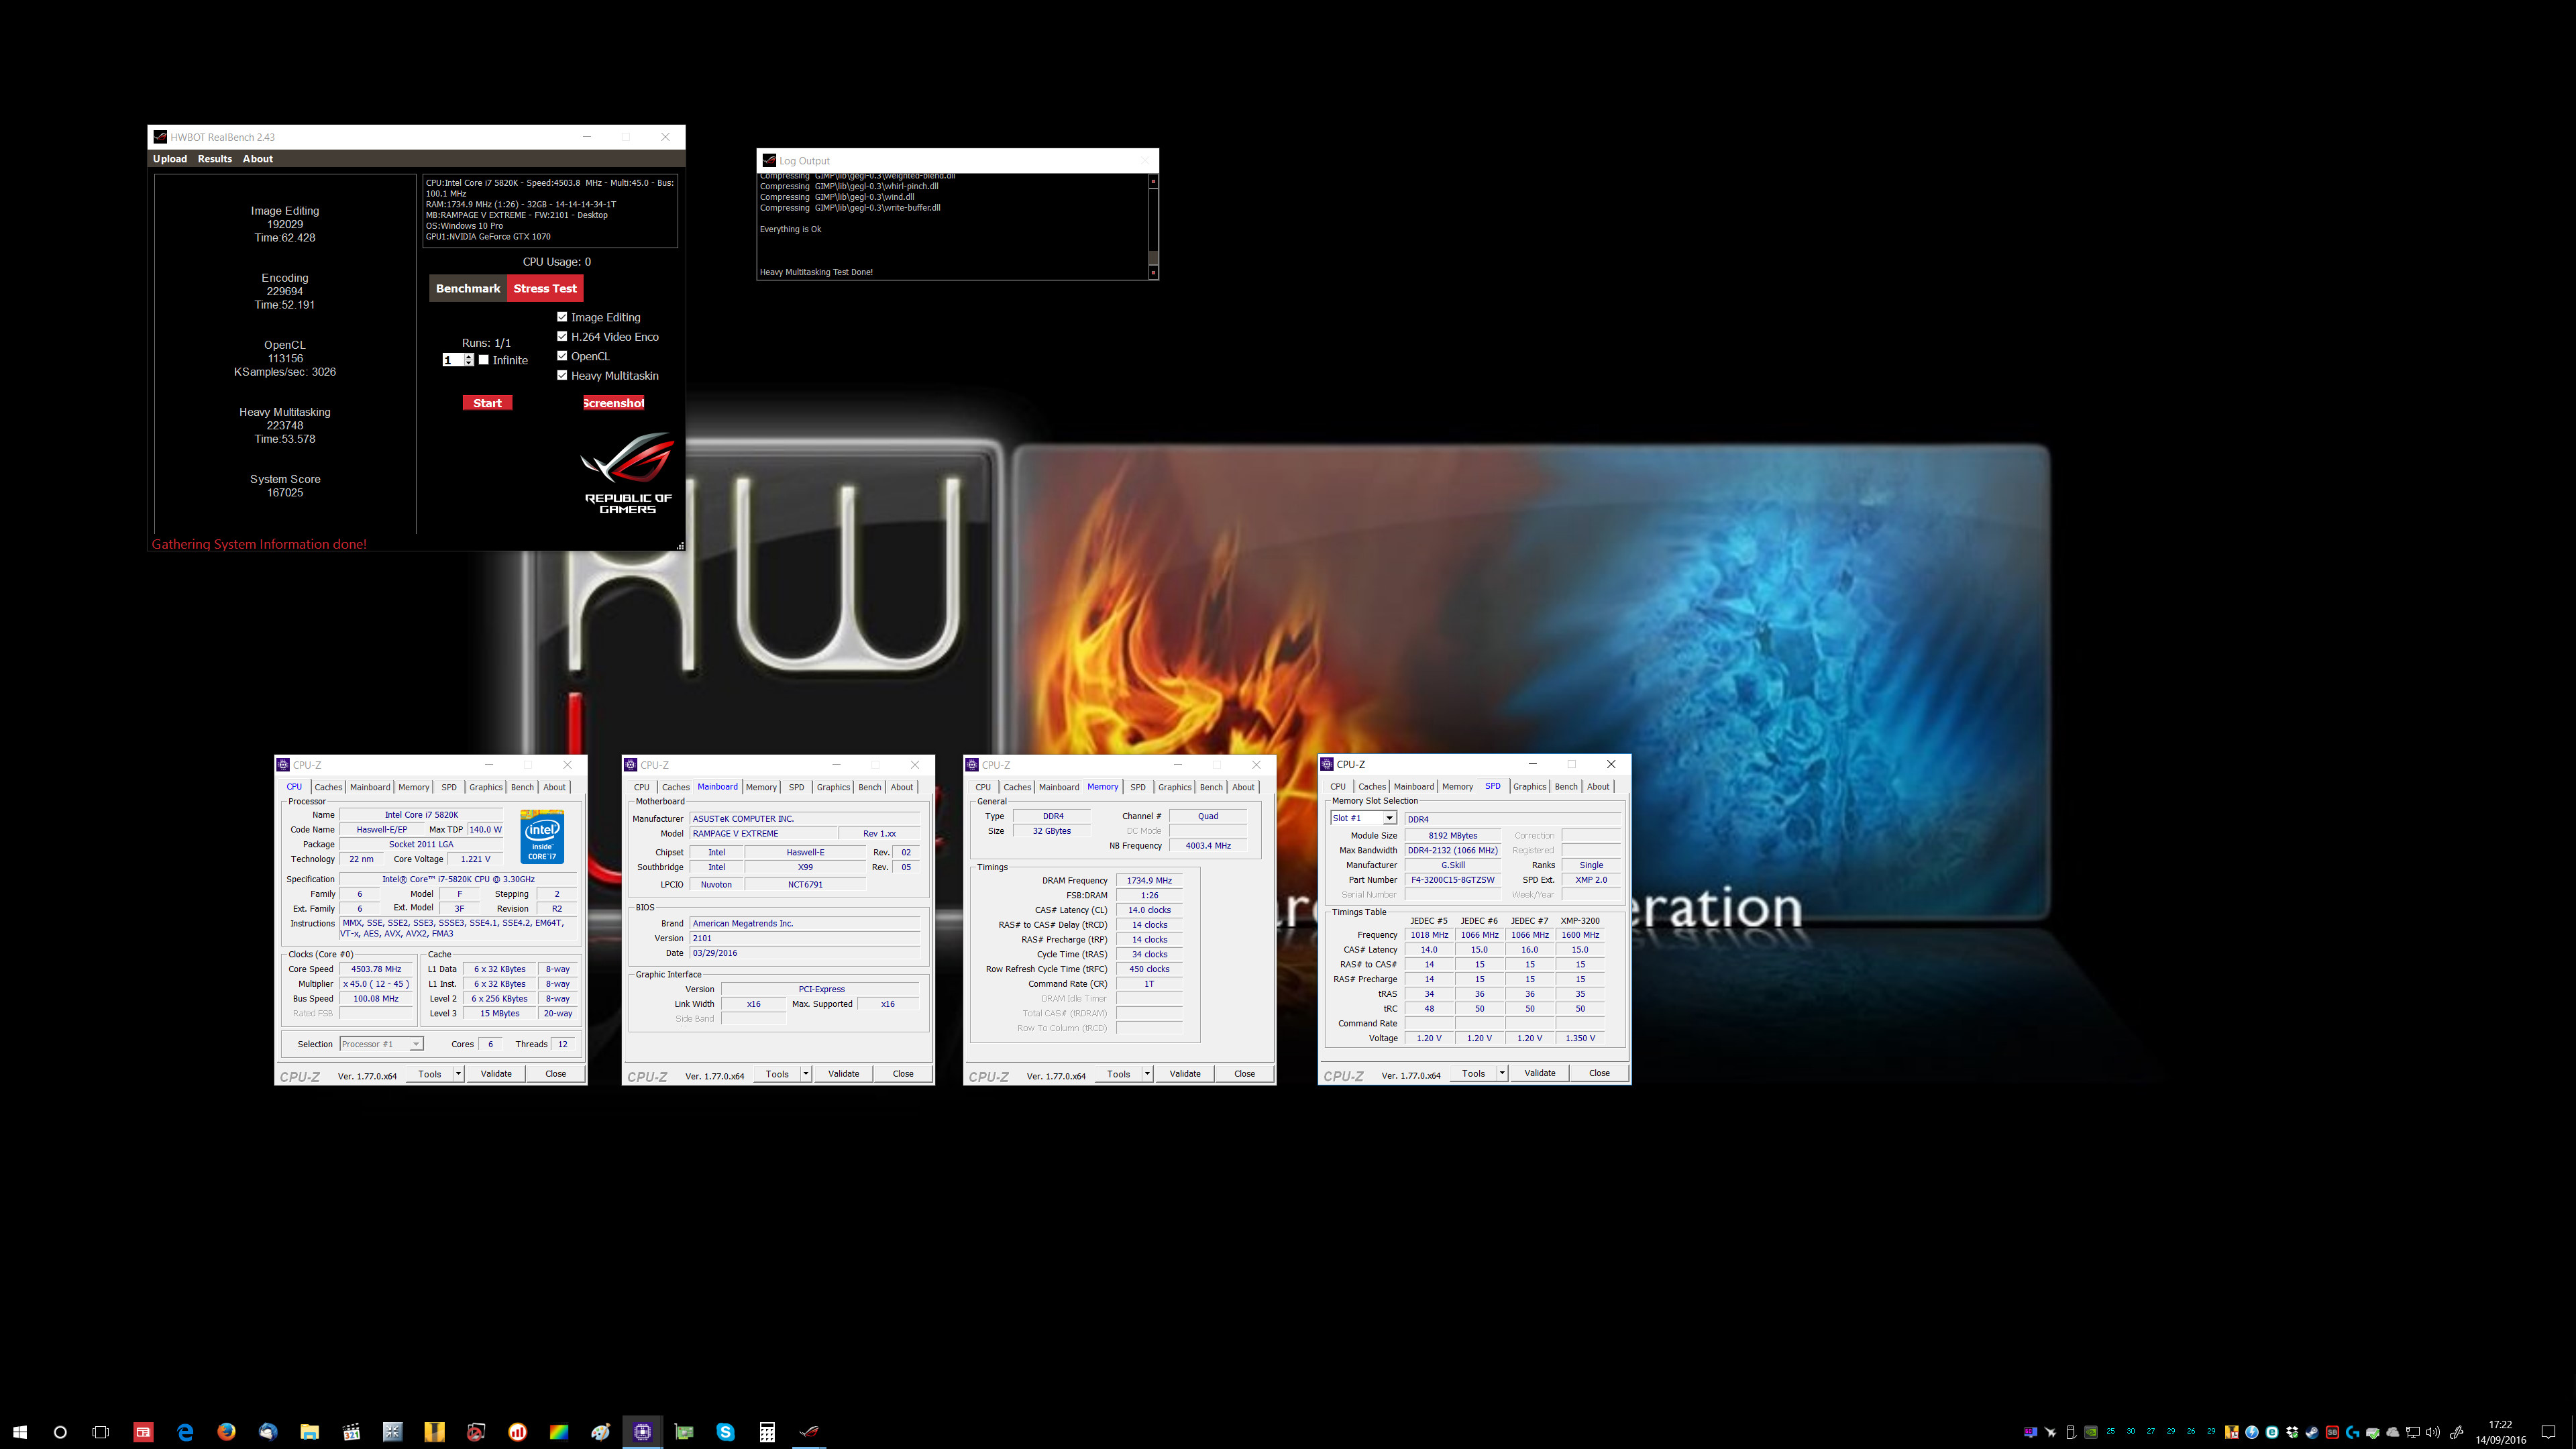Click the Windows Start button

click(20, 1432)
